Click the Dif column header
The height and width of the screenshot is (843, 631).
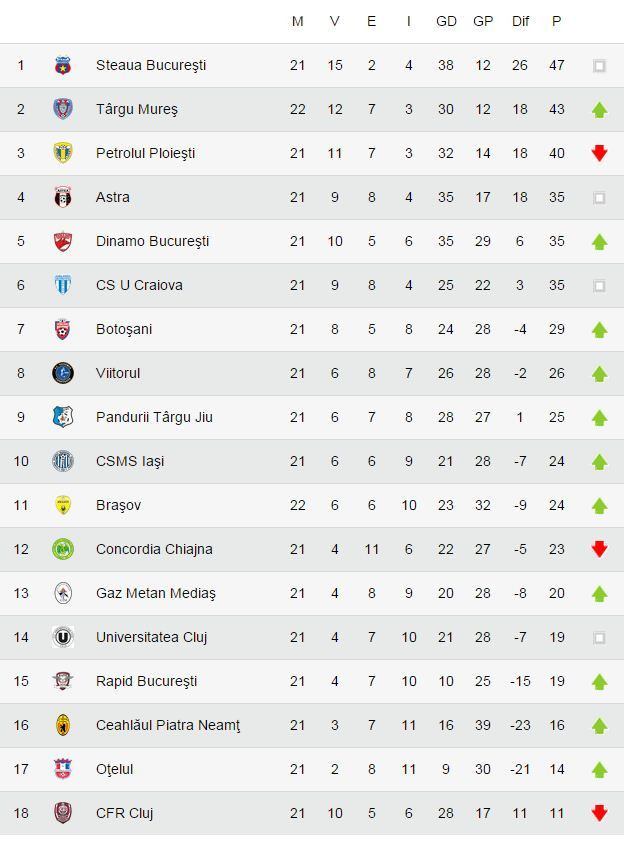click(520, 21)
